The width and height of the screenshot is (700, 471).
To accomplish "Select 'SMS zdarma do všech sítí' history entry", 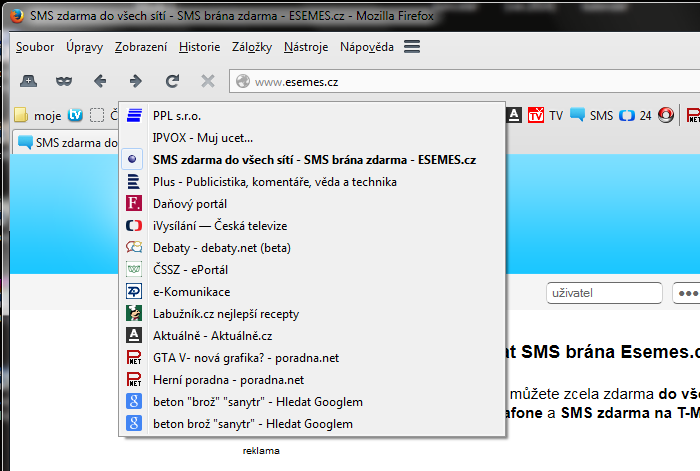I will click(x=312, y=159).
